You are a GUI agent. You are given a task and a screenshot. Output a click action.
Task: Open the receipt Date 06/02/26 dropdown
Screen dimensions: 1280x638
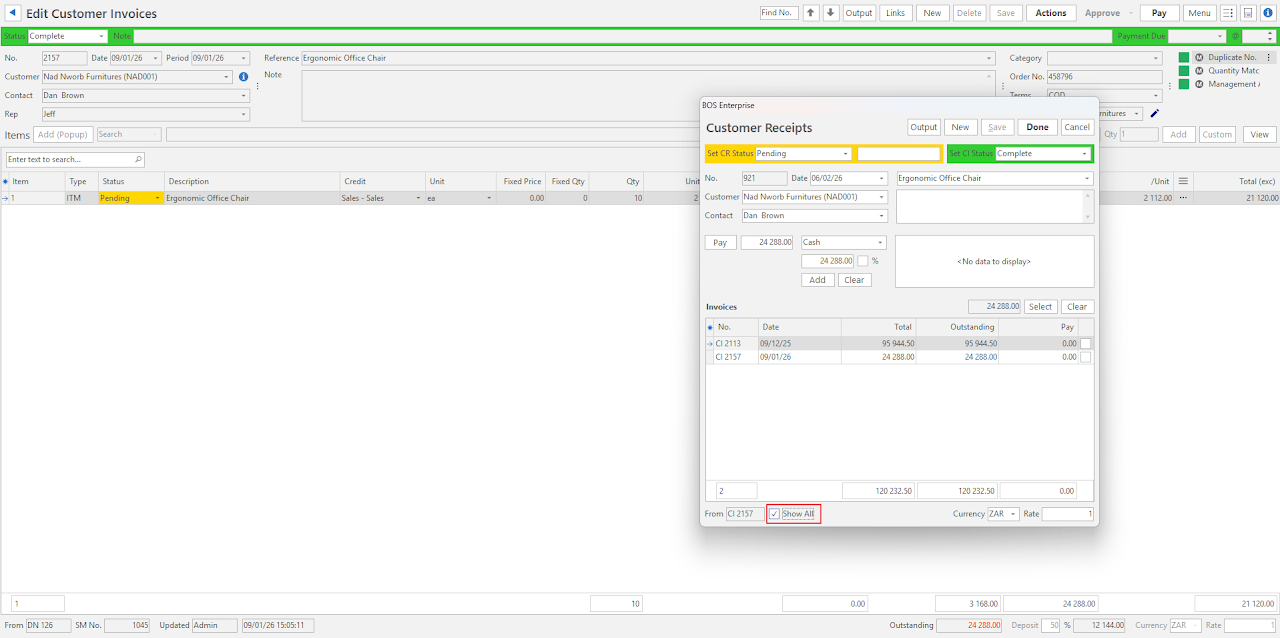click(x=881, y=179)
